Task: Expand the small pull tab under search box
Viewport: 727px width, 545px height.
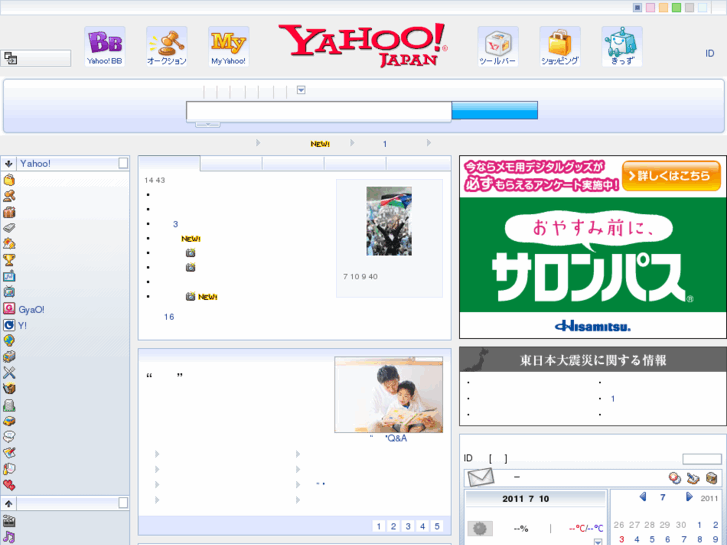Action: click(x=208, y=124)
